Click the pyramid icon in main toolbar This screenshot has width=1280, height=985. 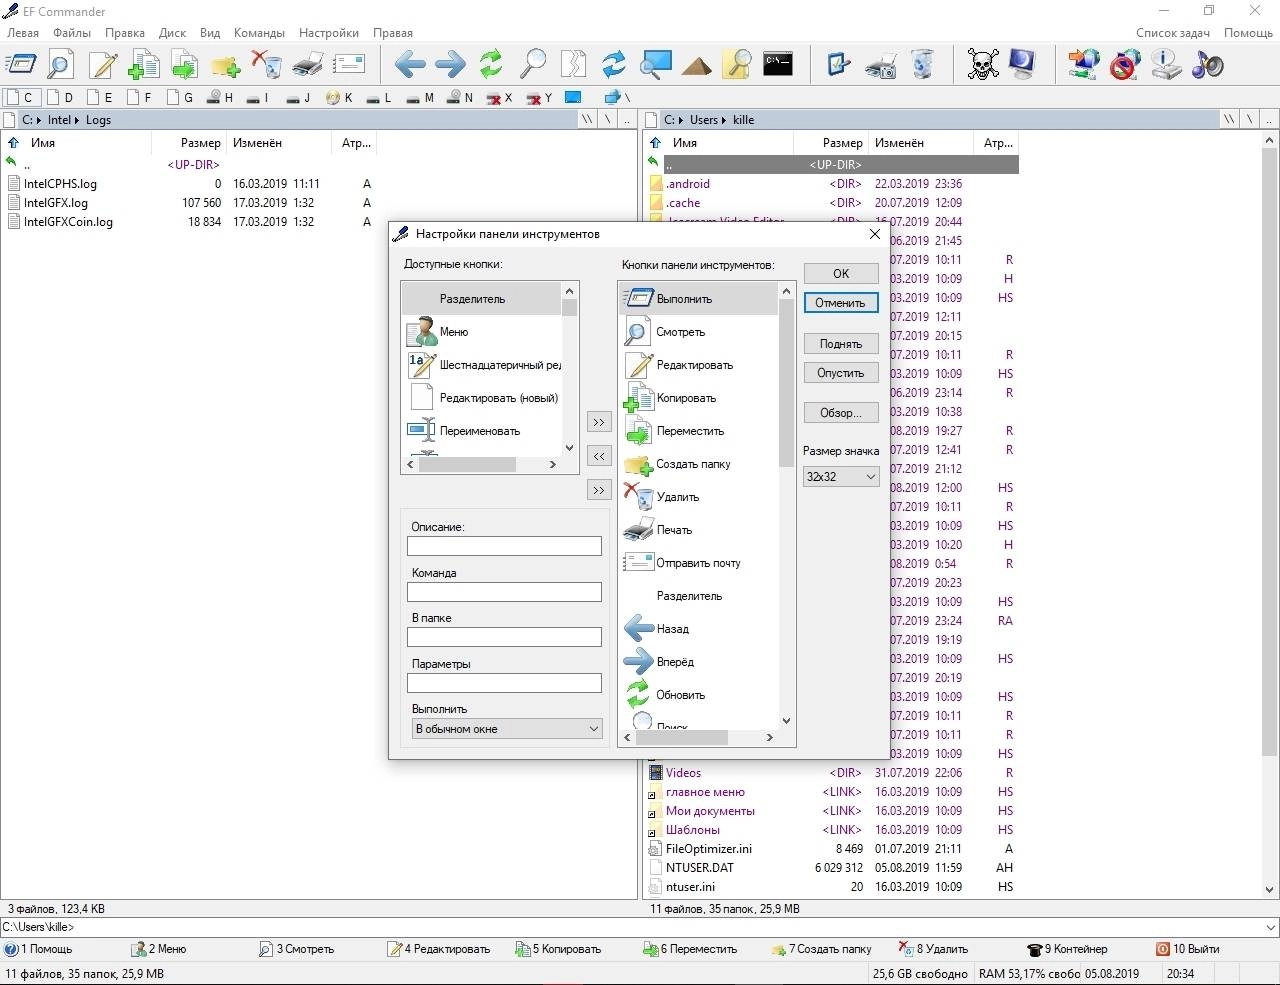(x=696, y=66)
